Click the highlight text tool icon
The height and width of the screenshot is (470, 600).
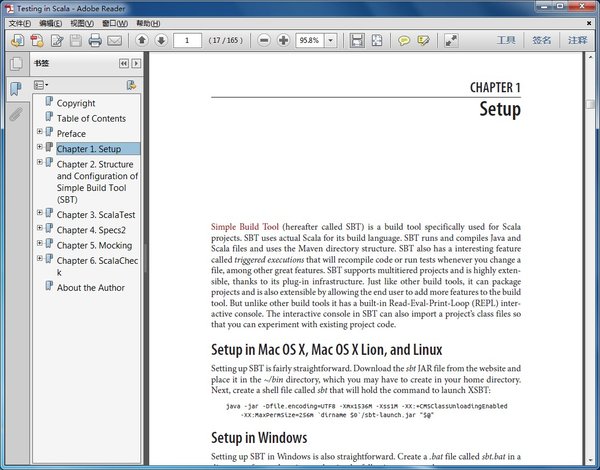point(423,40)
